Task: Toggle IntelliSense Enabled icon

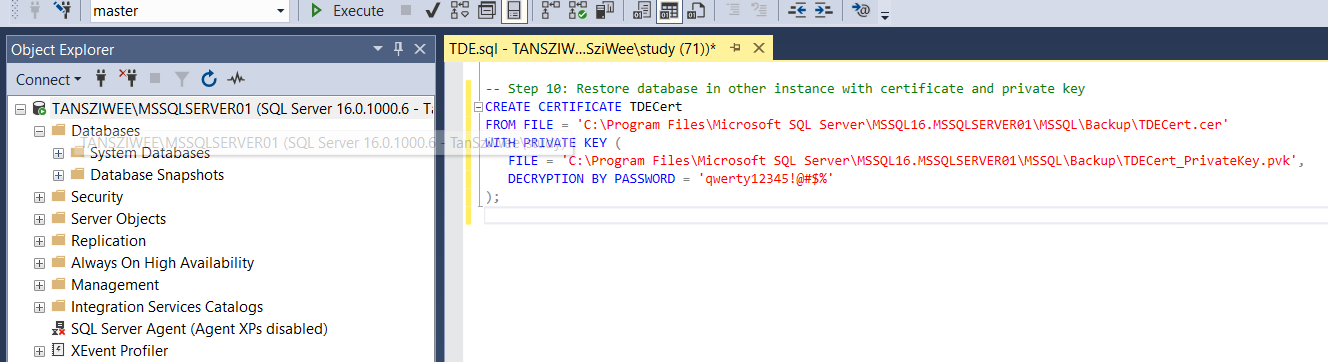Action: [513, 11]
